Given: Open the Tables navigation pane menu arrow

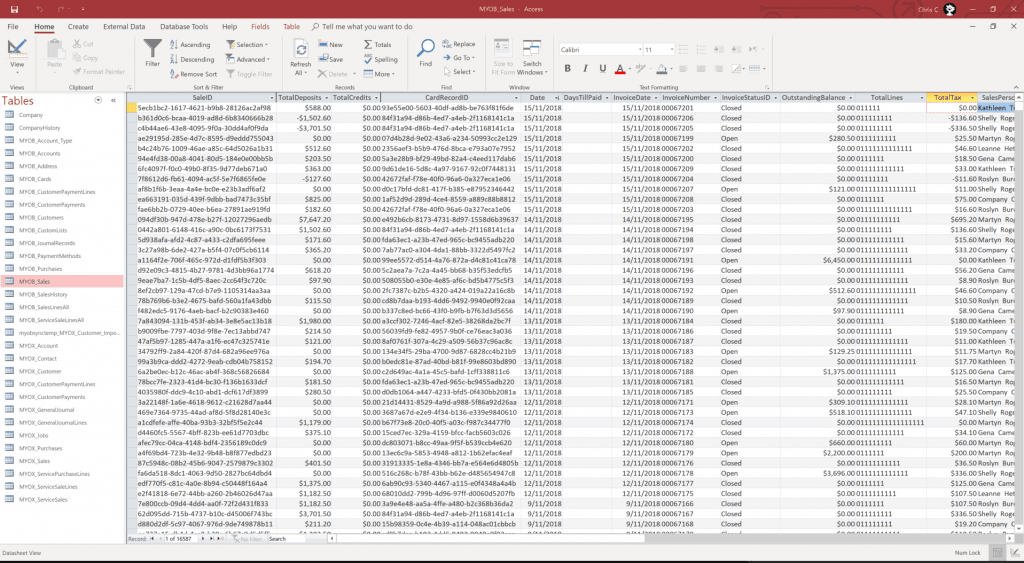Looking at the screenshot, I should 98,101.
